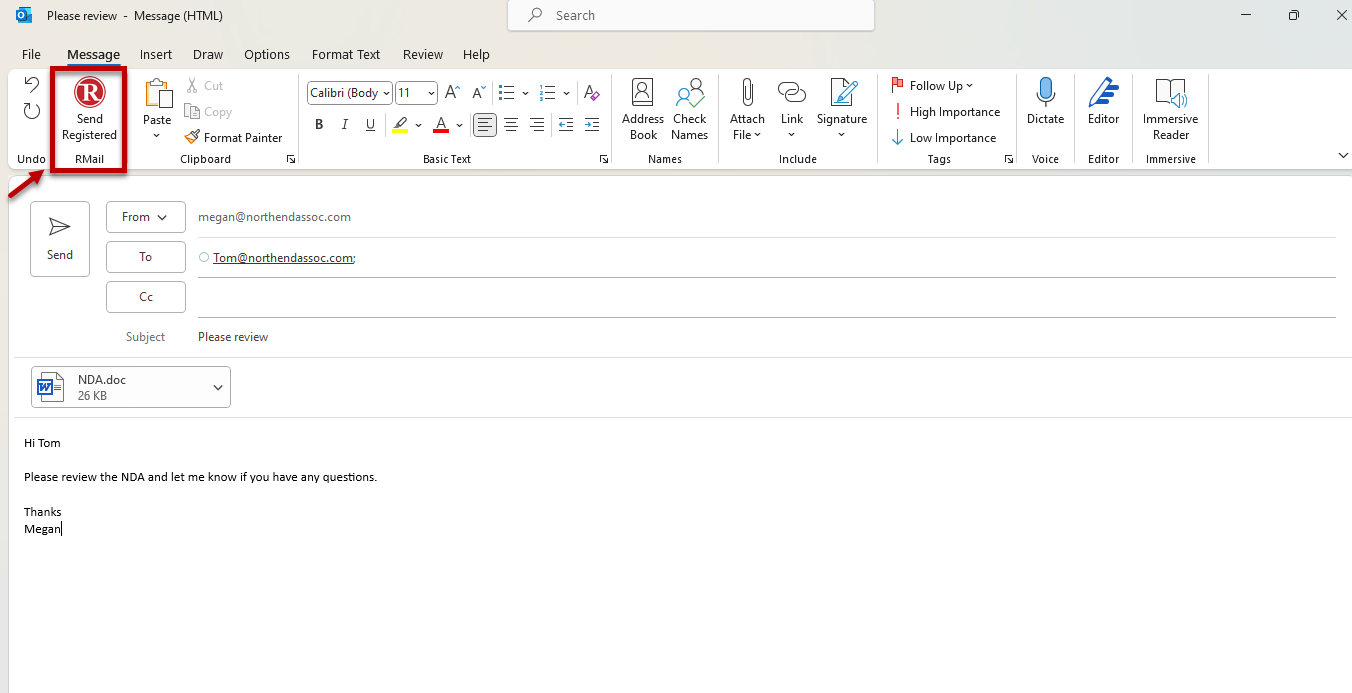Open the Review ribbon tab

(x=422, y=54)
